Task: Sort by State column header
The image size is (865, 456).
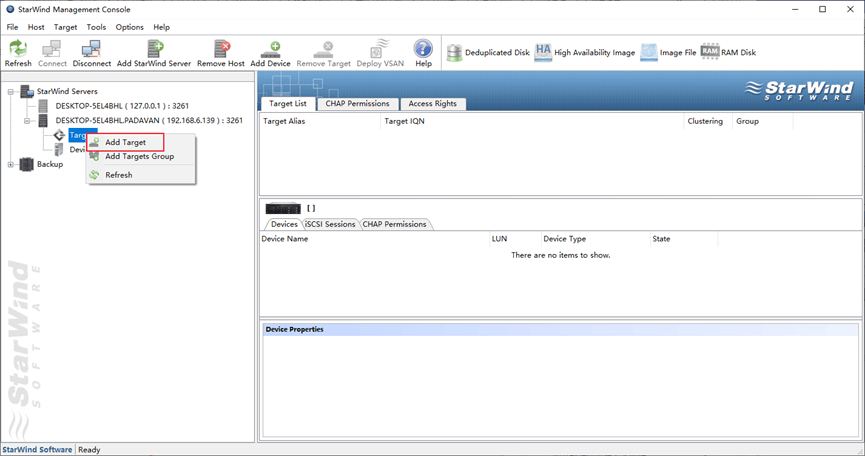Action: click(x=684, y=239)
